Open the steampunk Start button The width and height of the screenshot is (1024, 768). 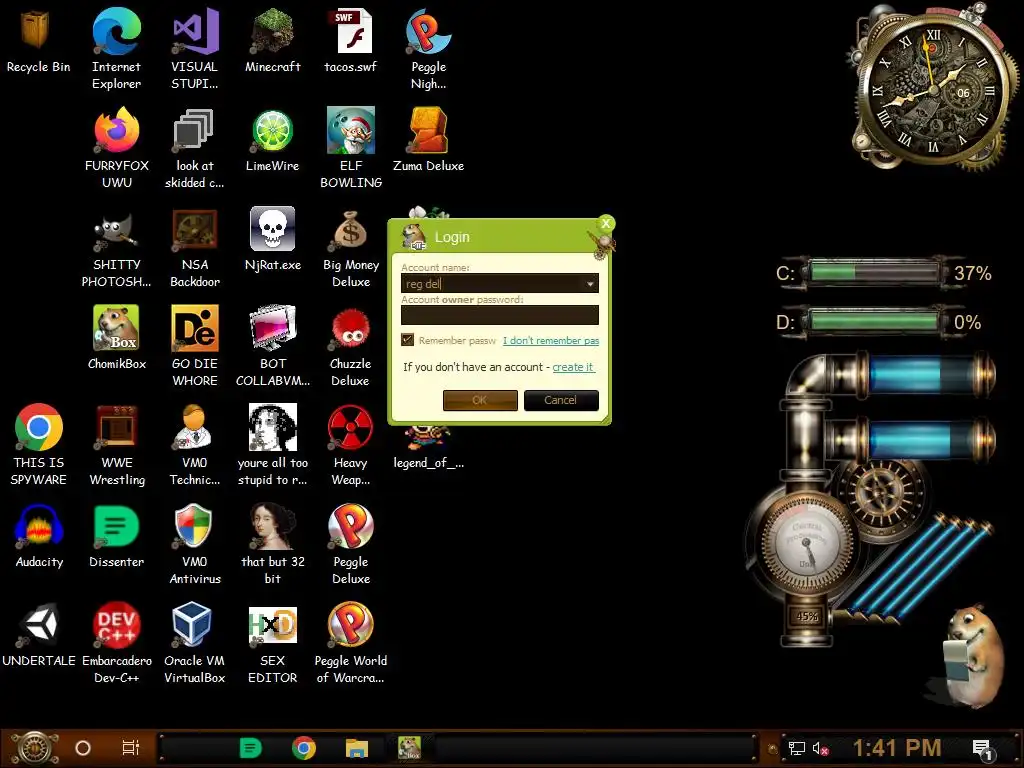coord(33,748)
